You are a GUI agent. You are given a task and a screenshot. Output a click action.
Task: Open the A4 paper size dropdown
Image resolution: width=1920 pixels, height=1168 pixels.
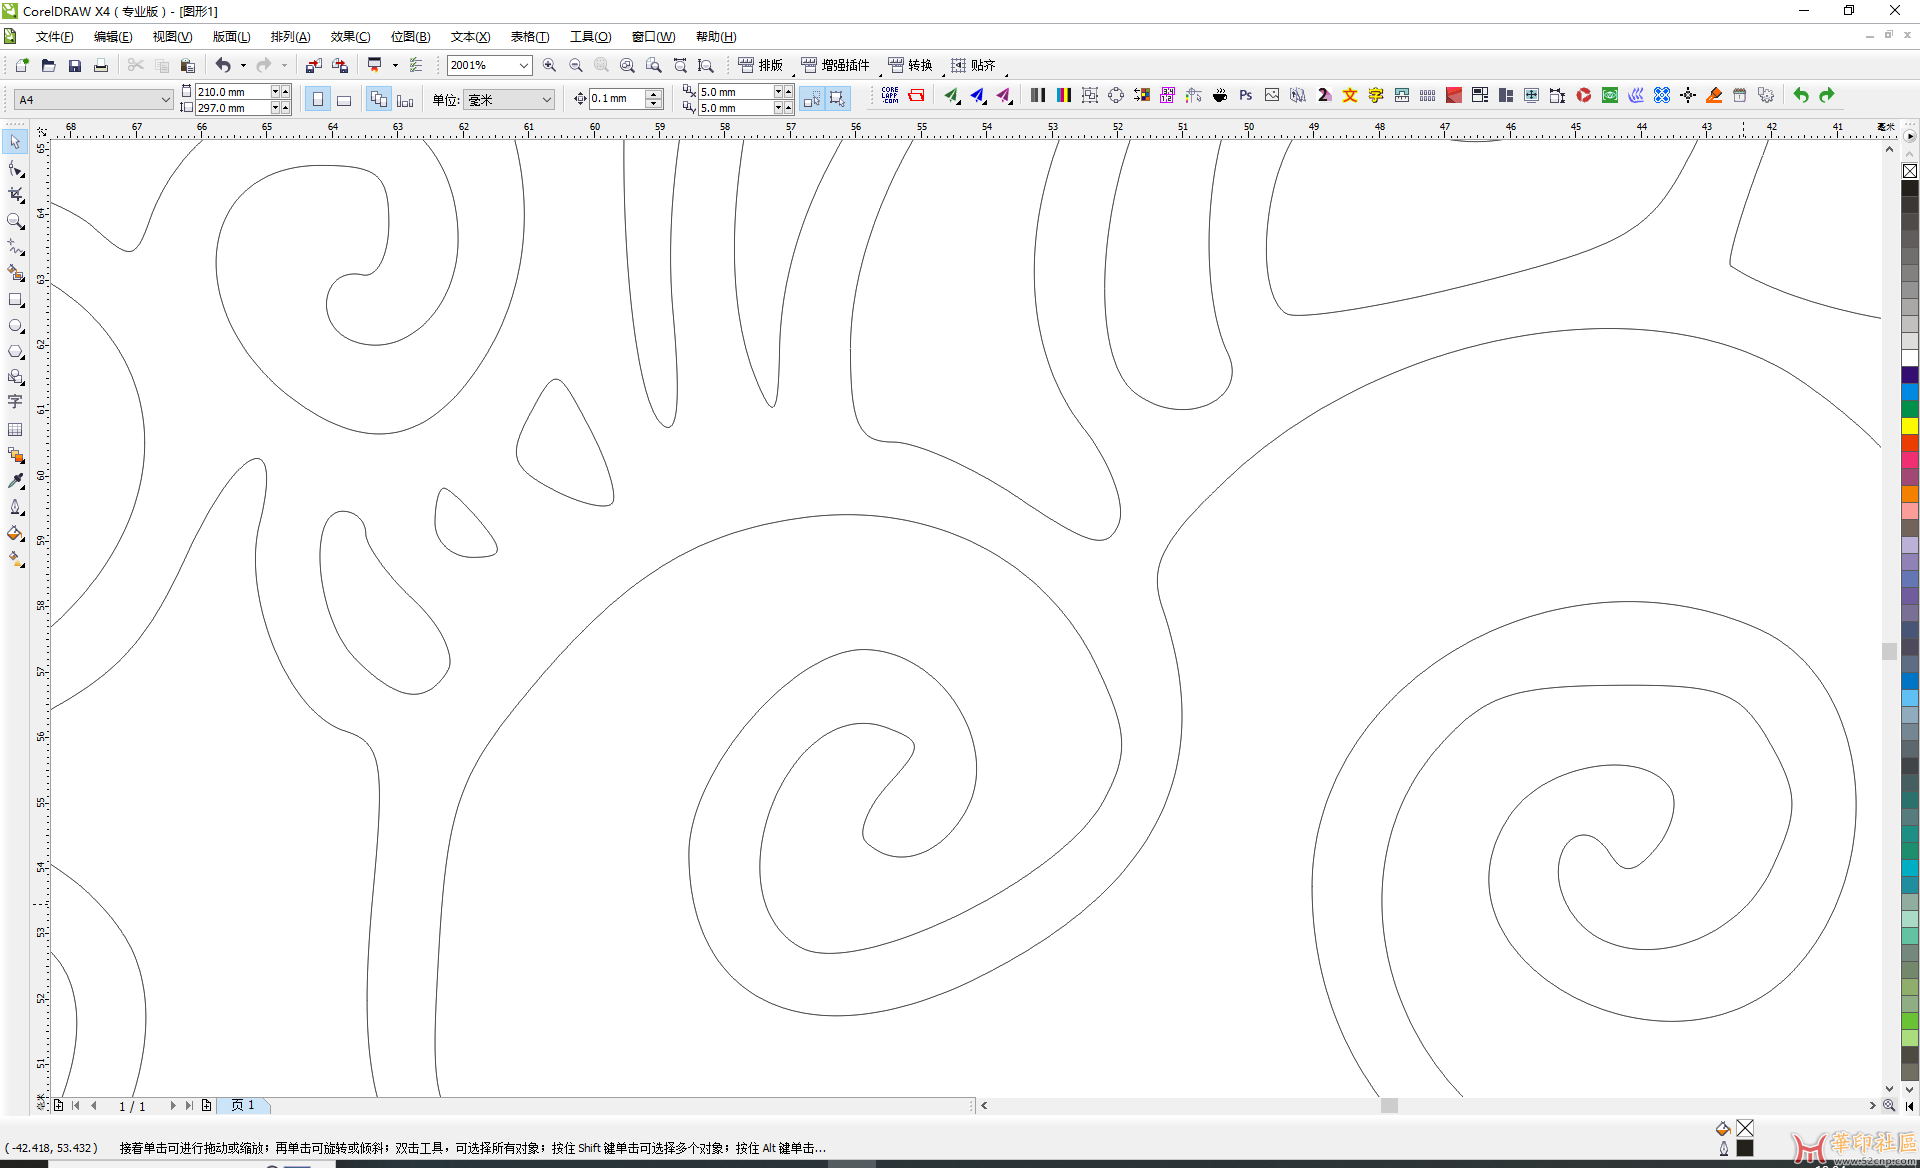165,99
